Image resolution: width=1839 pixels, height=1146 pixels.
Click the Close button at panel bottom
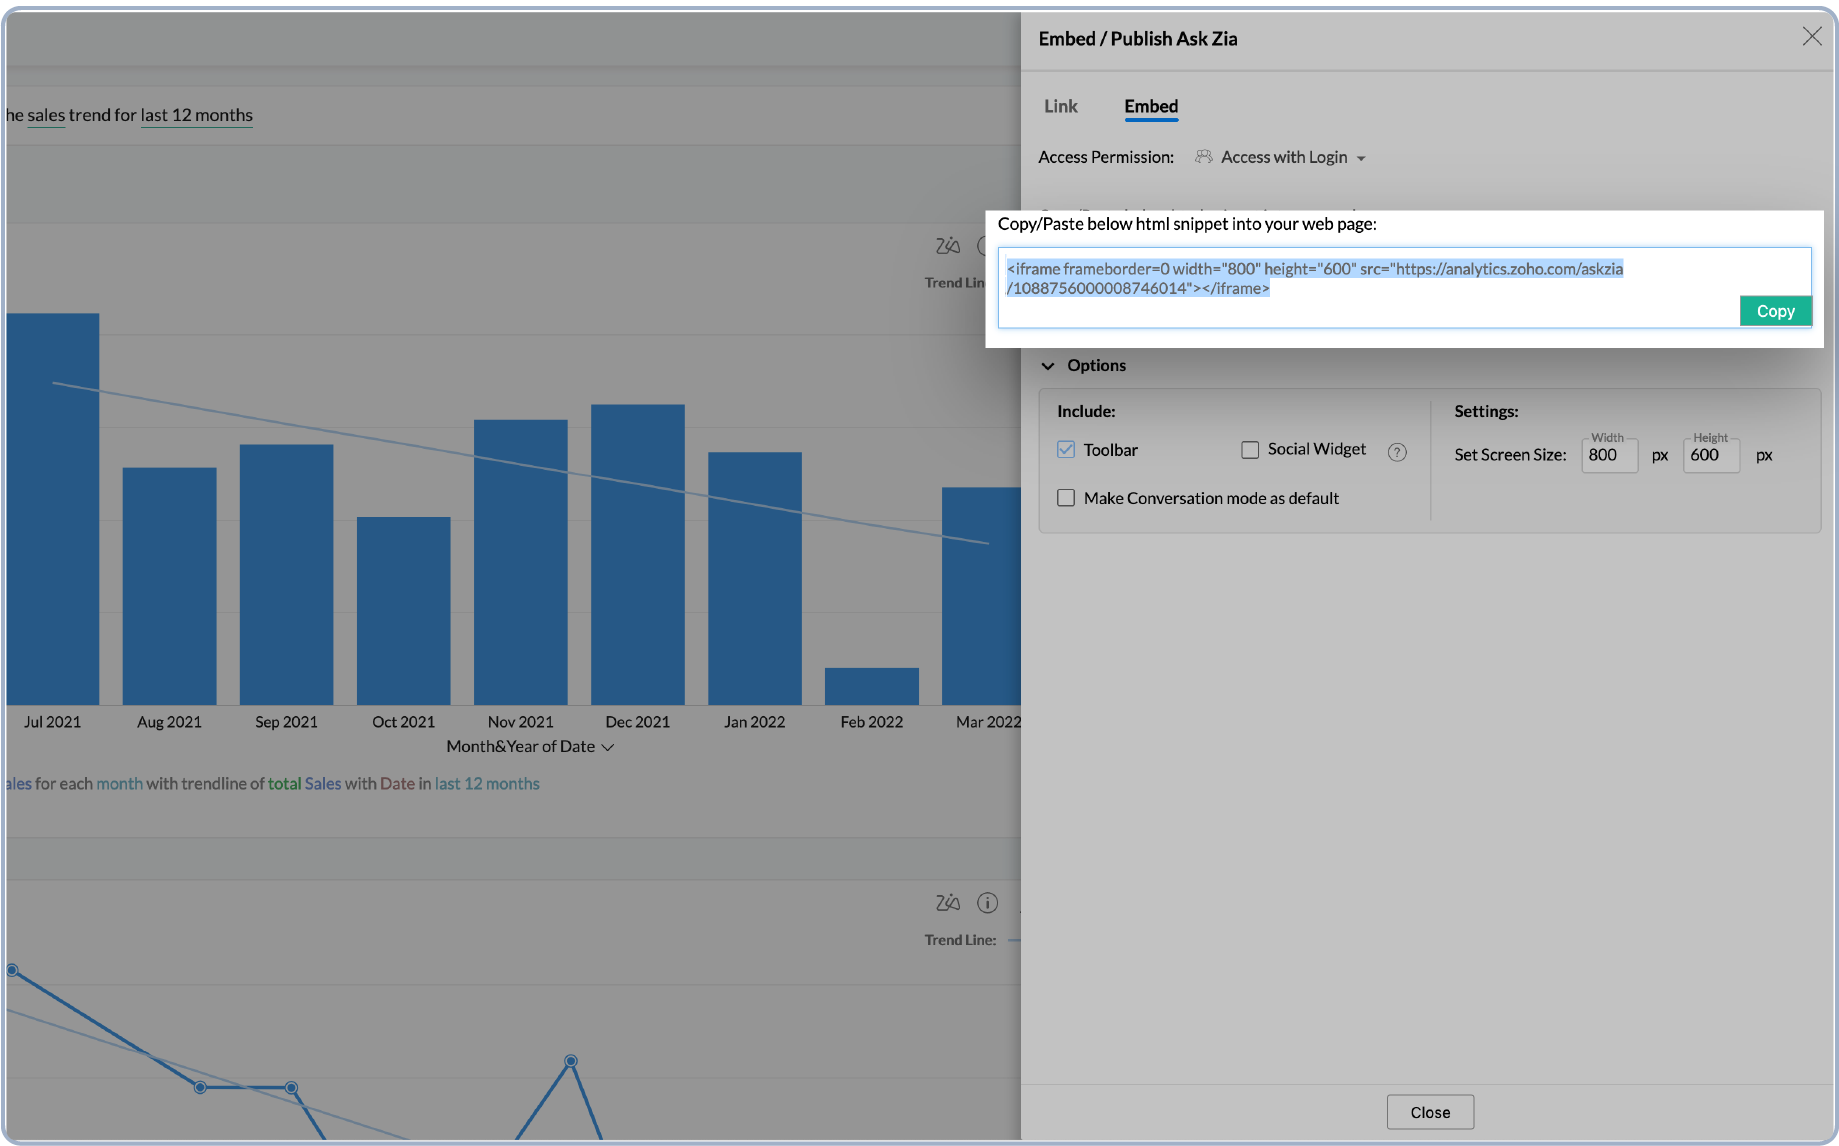1429,1112
